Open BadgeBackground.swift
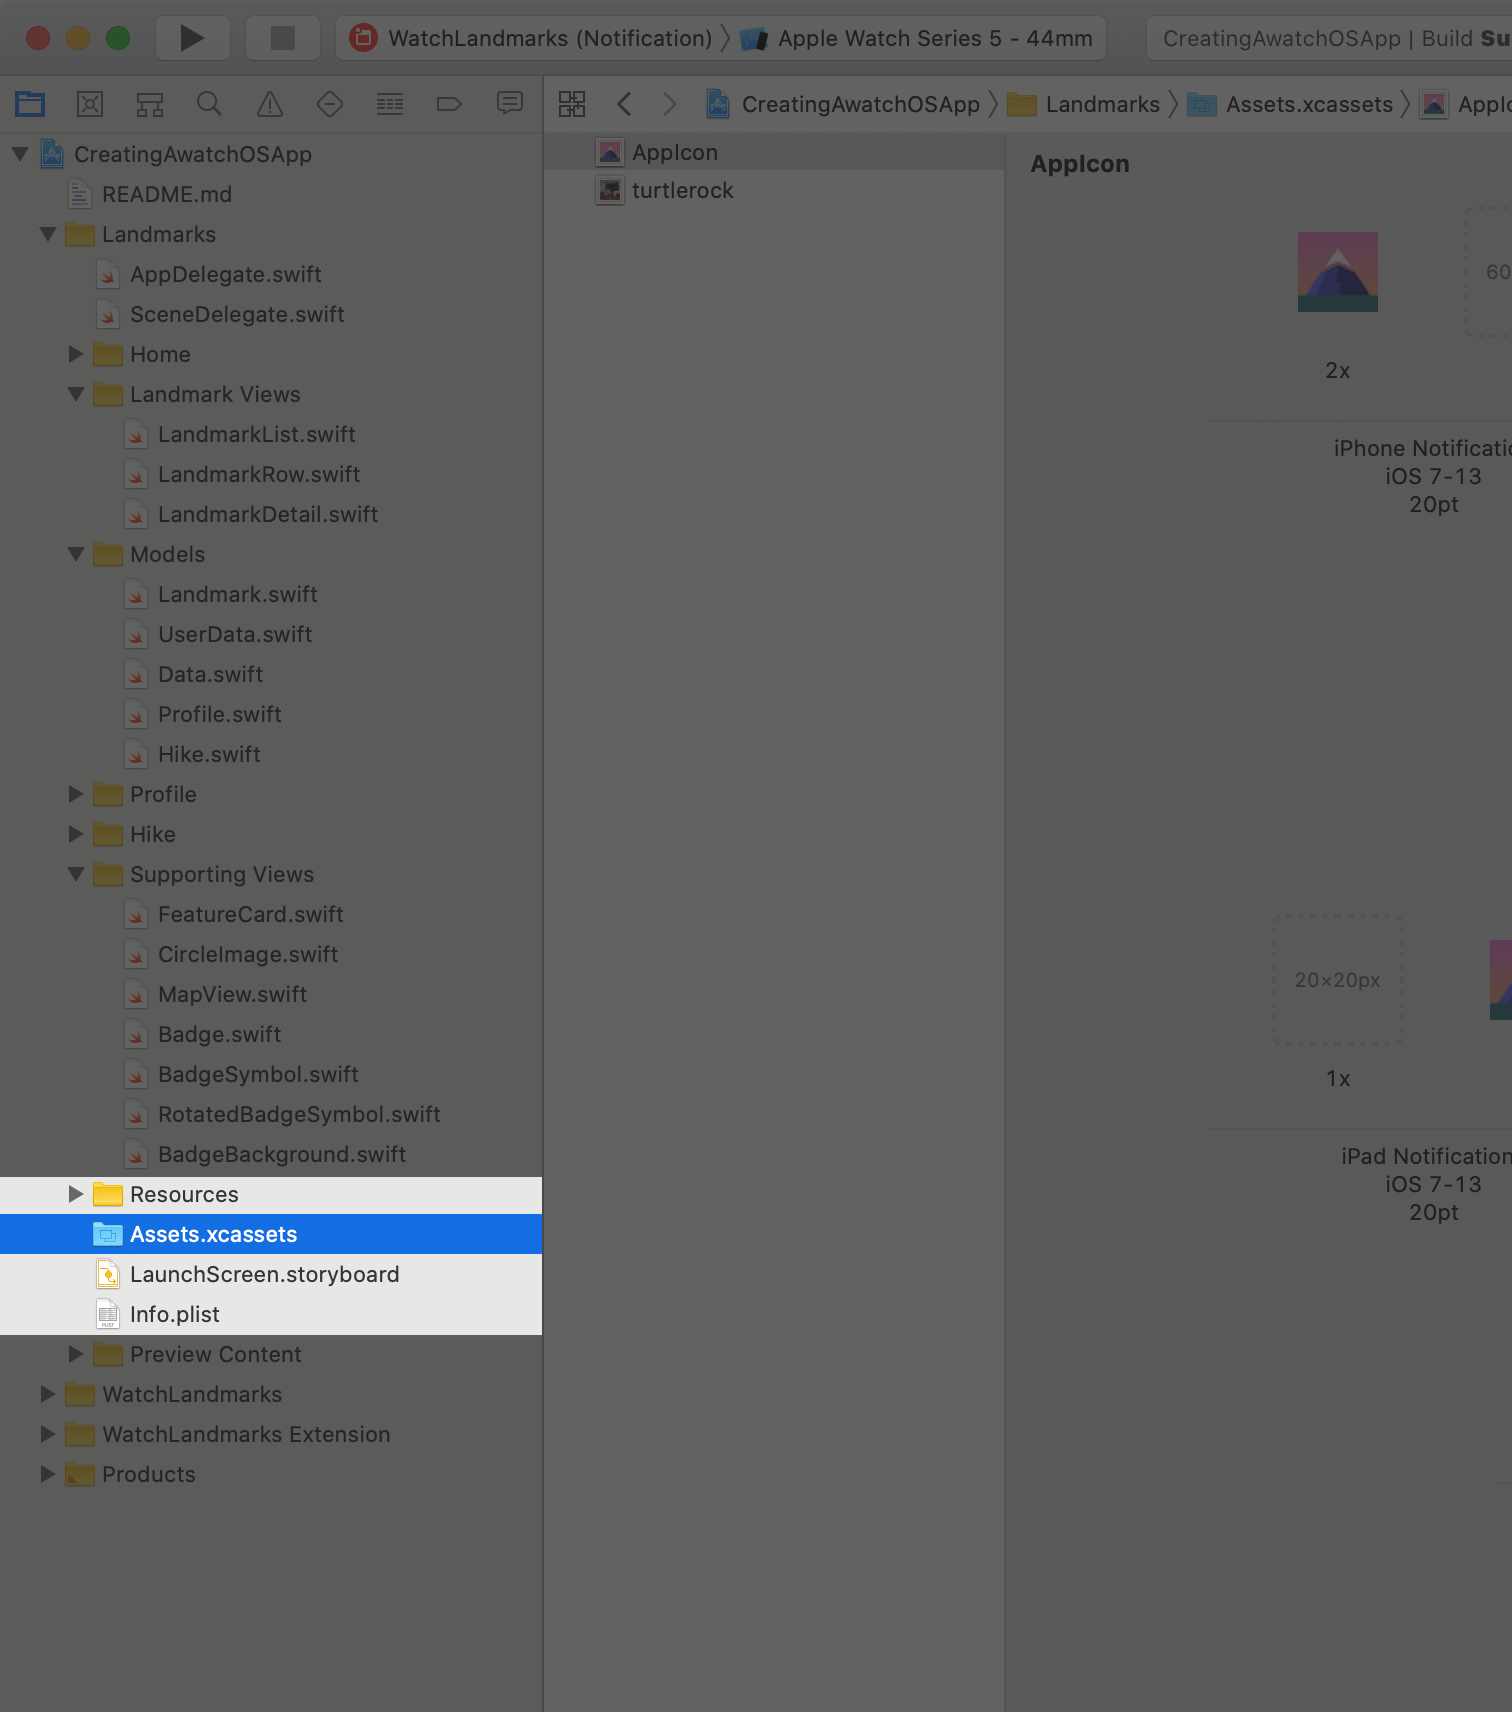Viewport: 1512px width, 1712px height. tap(271, 1154)
